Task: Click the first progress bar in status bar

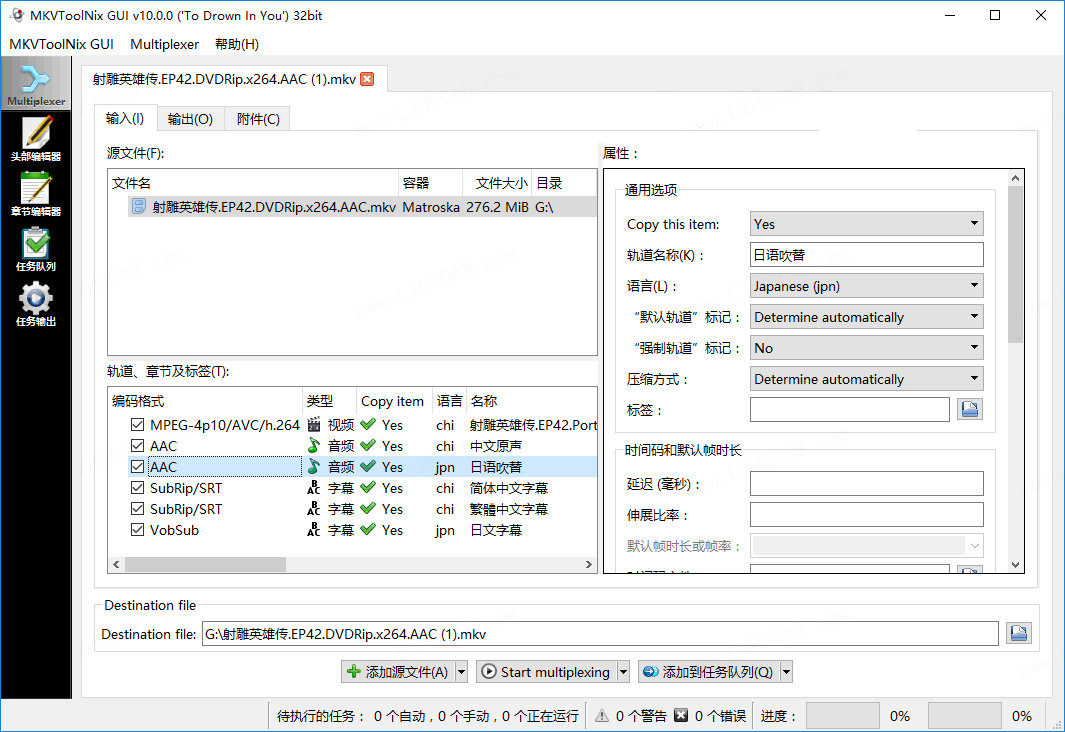Action: pyautogui.click(x=842, y=716)
